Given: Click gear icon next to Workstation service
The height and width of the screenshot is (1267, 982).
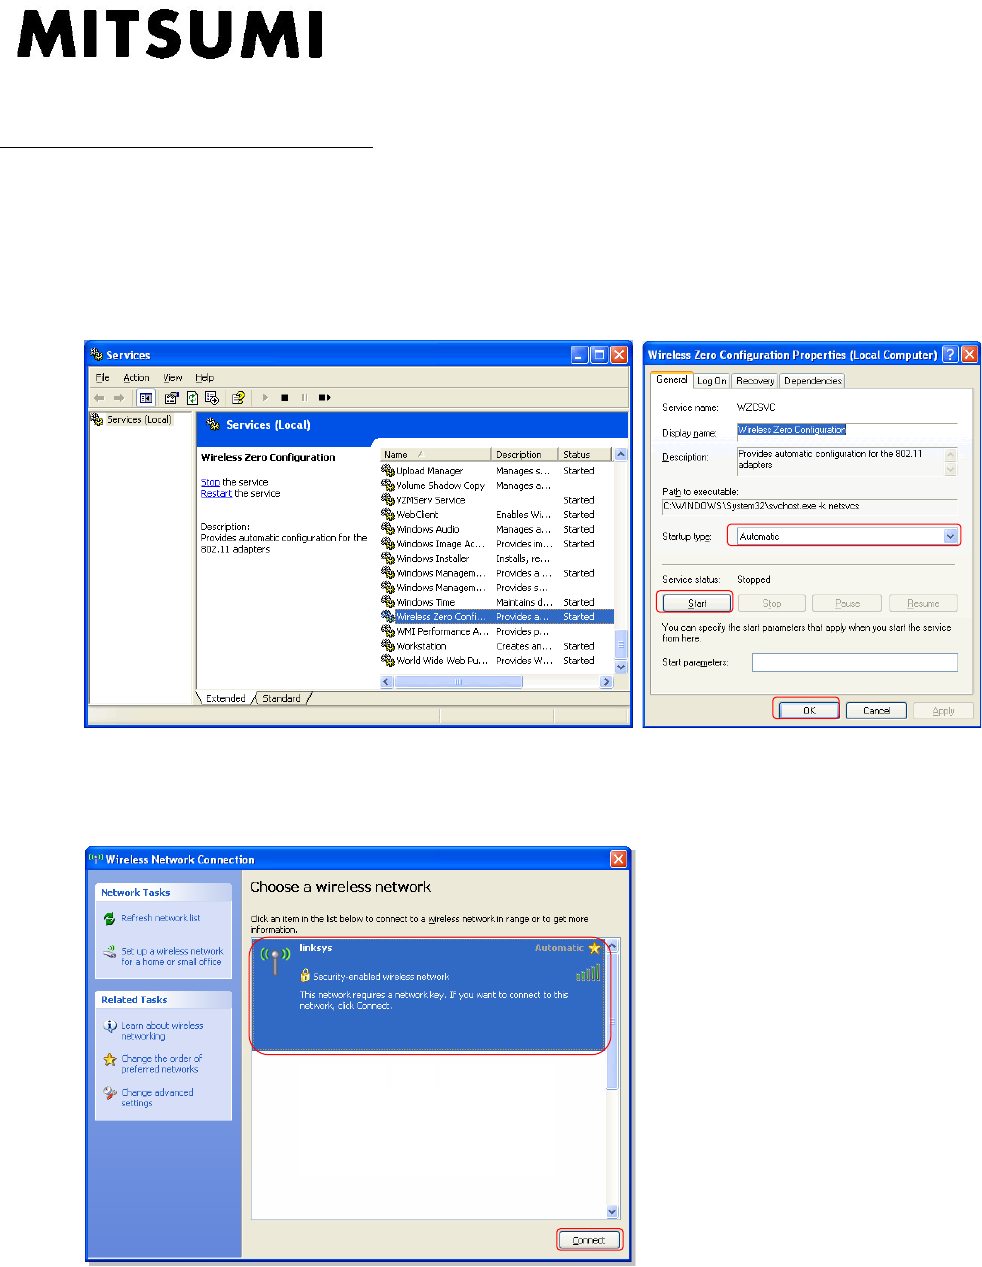Looking at the screenshot, I should point(388,646).
